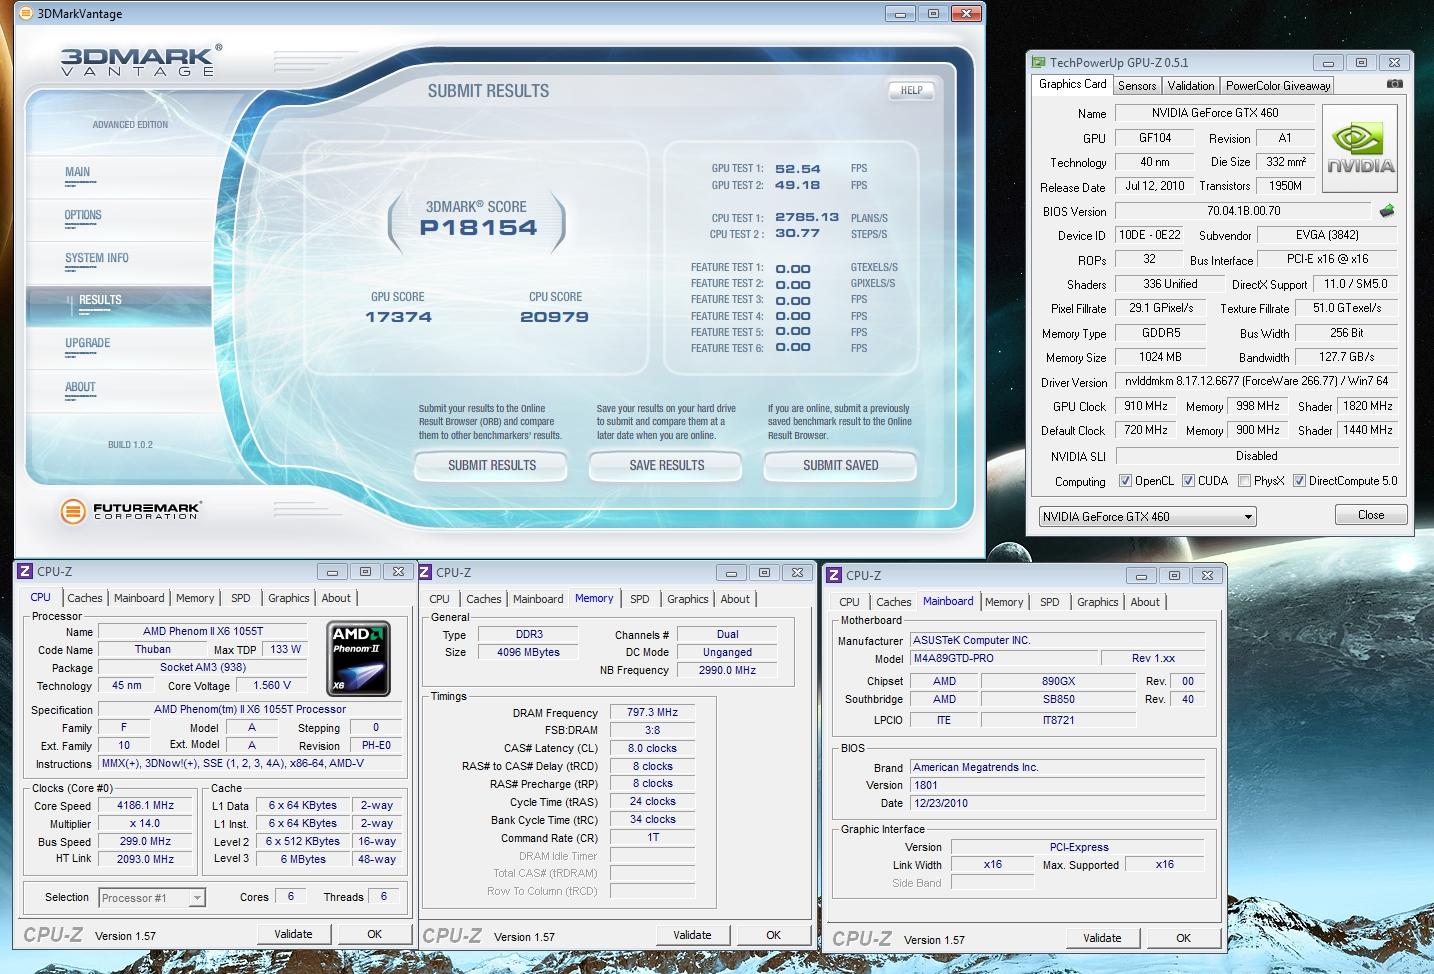Open About tab in the CPU-Z CPU window

pyautogui.click(x=336, y=598)
